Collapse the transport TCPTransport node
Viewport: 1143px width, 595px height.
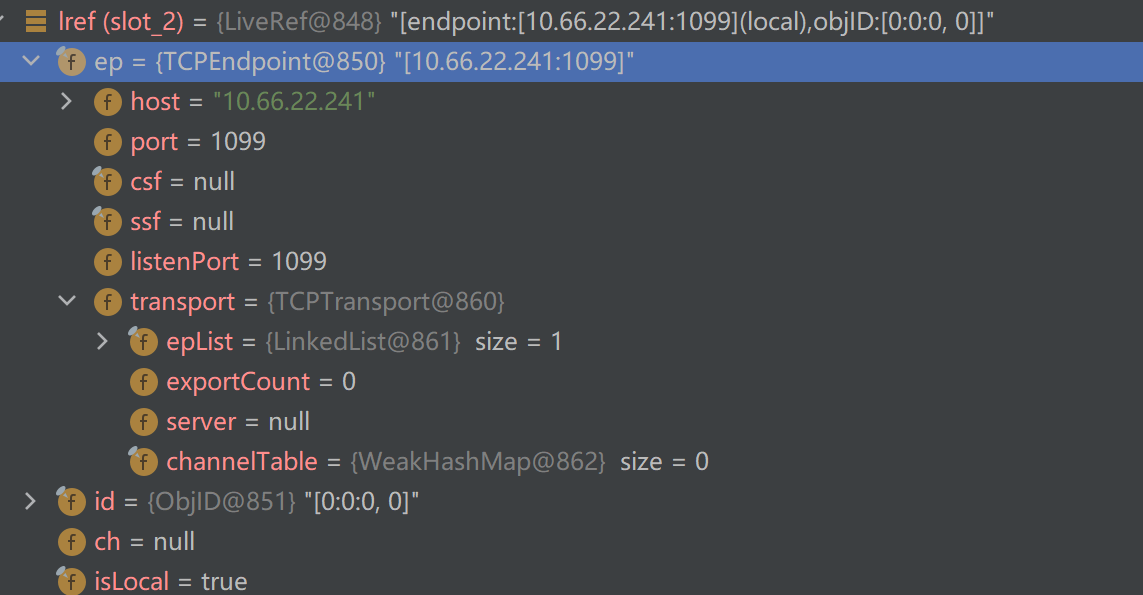[67, 302]
